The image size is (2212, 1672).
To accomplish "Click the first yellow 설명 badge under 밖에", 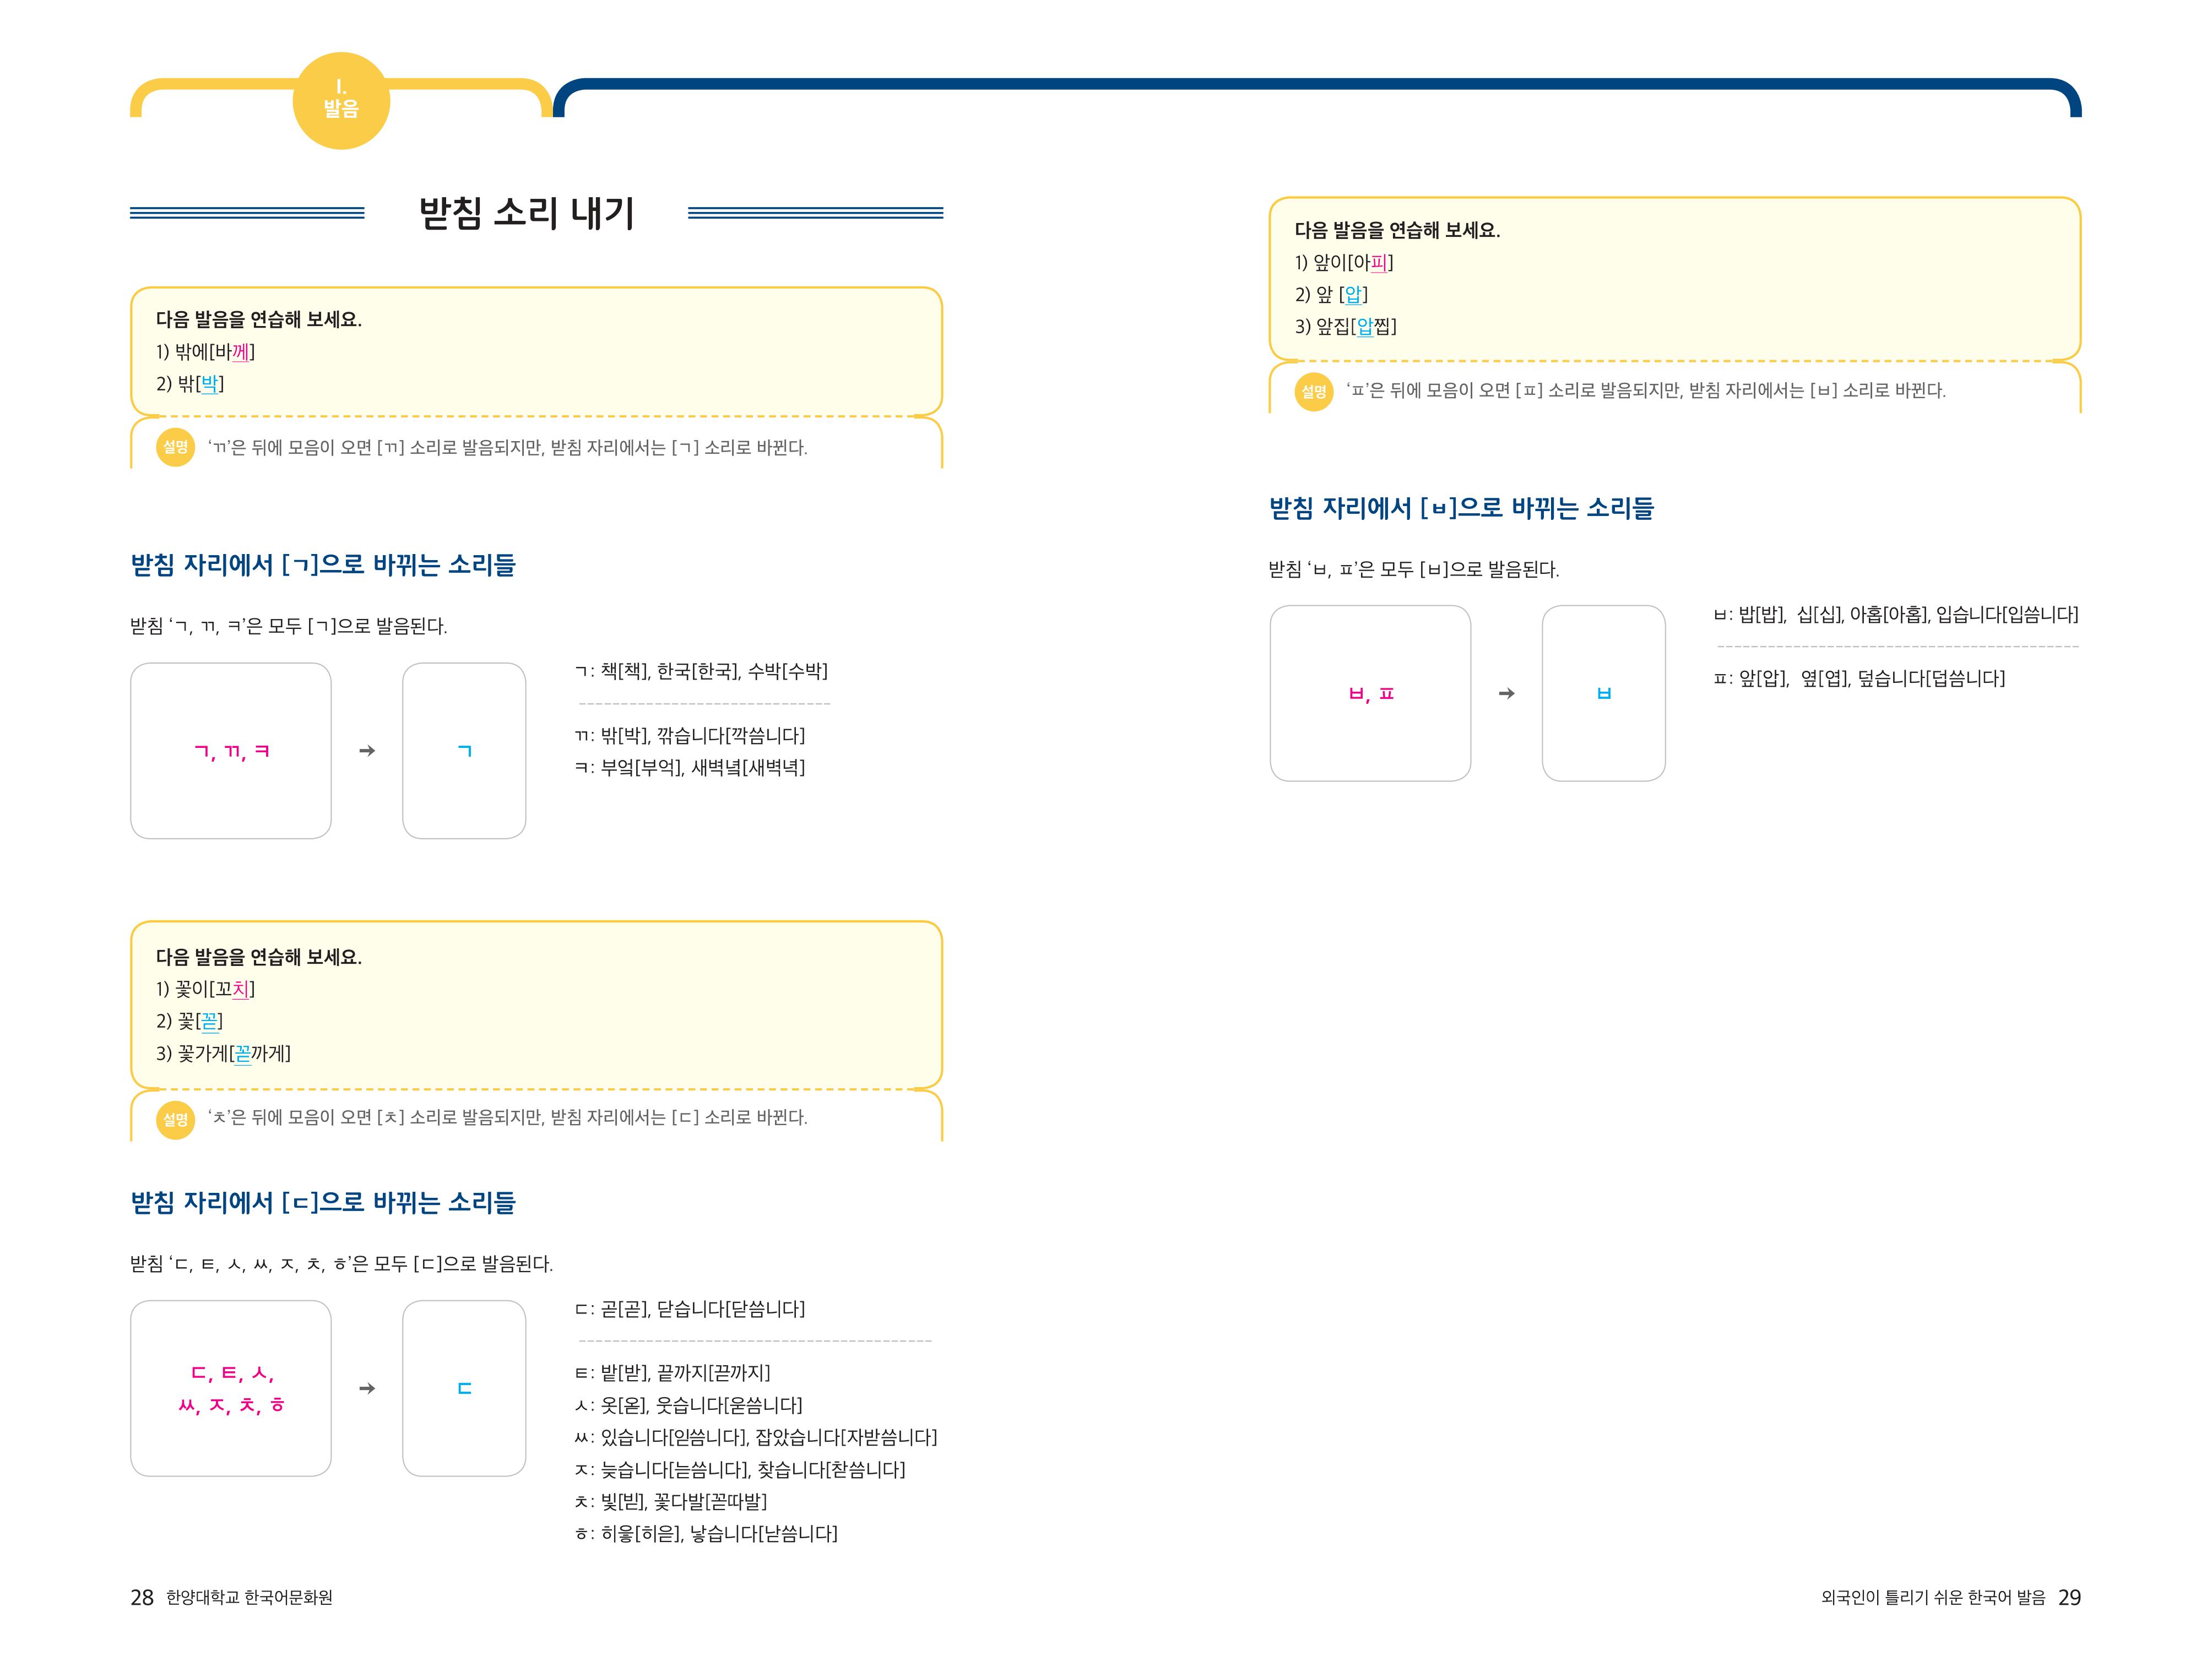I will tap(176, 447).
